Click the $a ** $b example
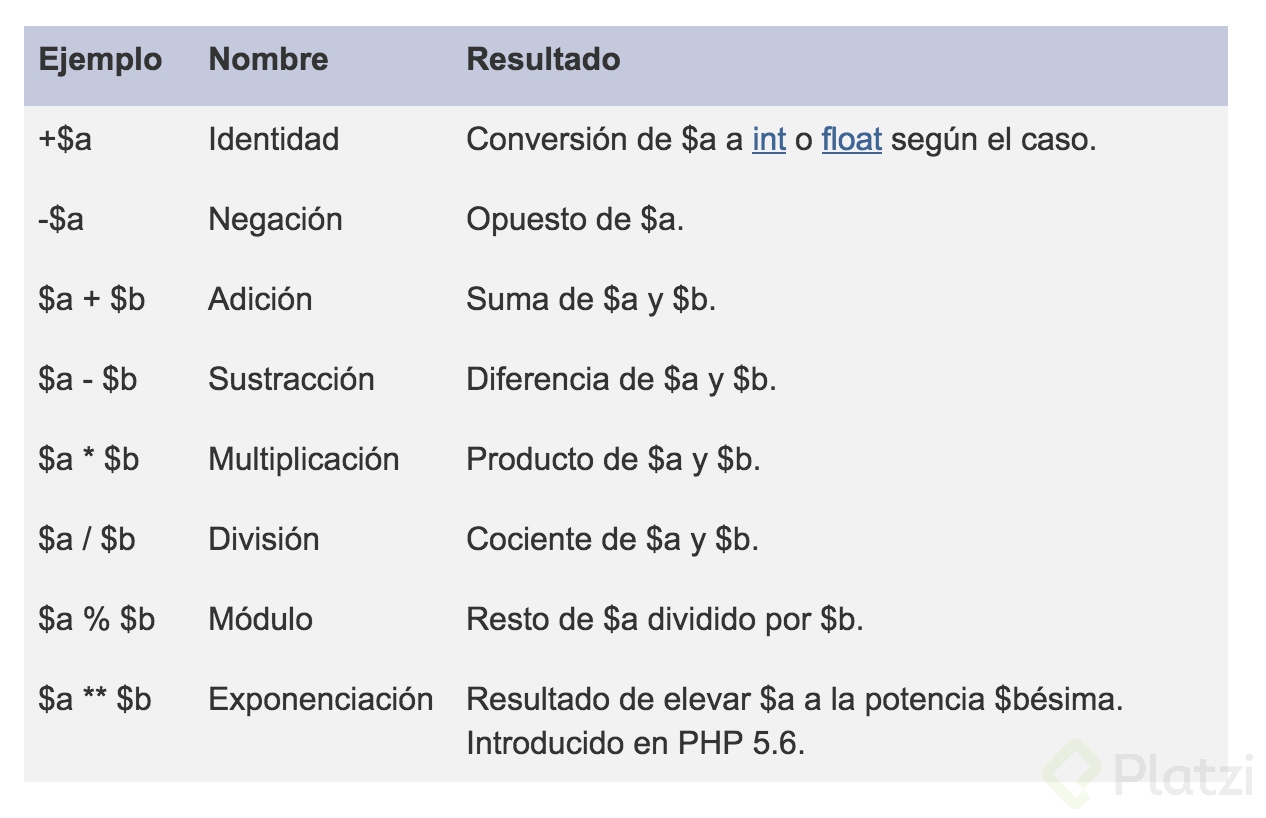Screen dimensions: 1266x818 (x=95, y=699)
